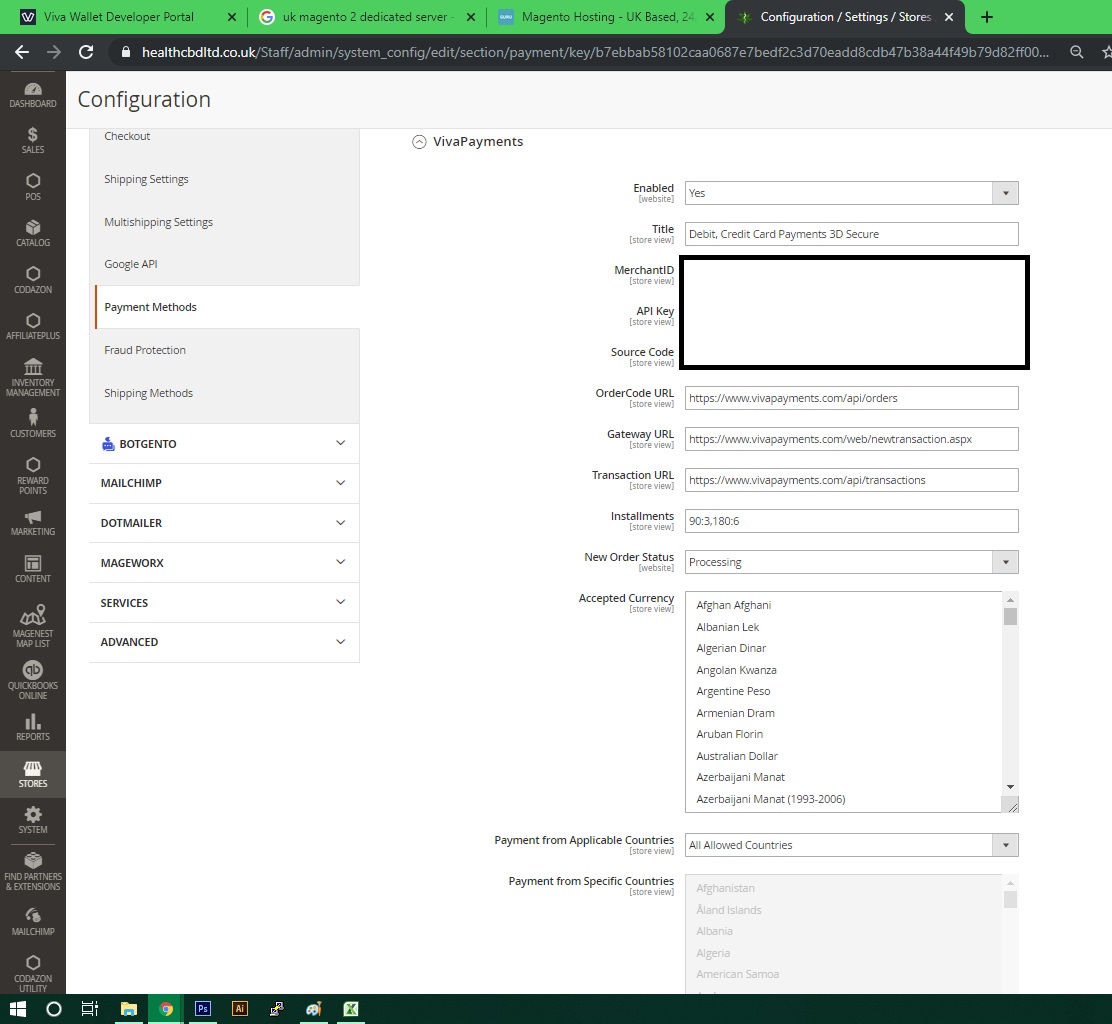Expand the Botgento config group
Image resolution: width=1112 pixels, height=1024 pixels.
(224, 444)
